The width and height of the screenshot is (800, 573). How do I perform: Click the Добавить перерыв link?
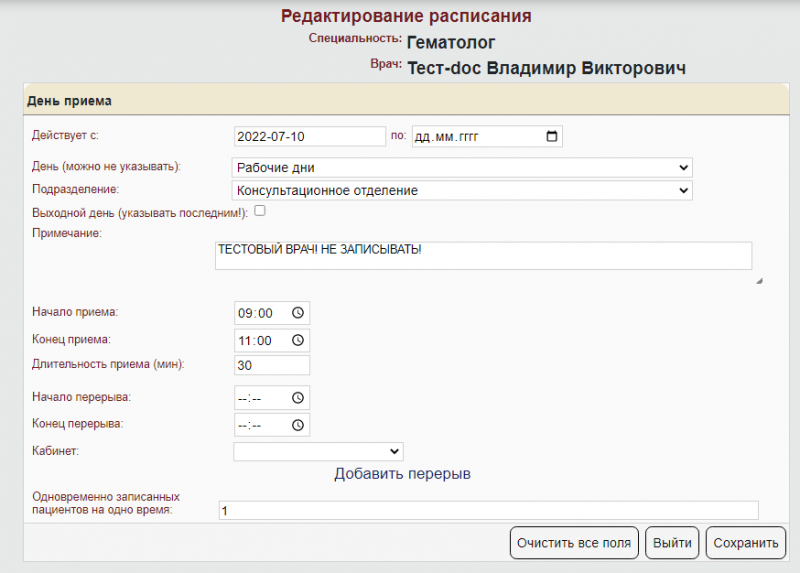[402, 473]
